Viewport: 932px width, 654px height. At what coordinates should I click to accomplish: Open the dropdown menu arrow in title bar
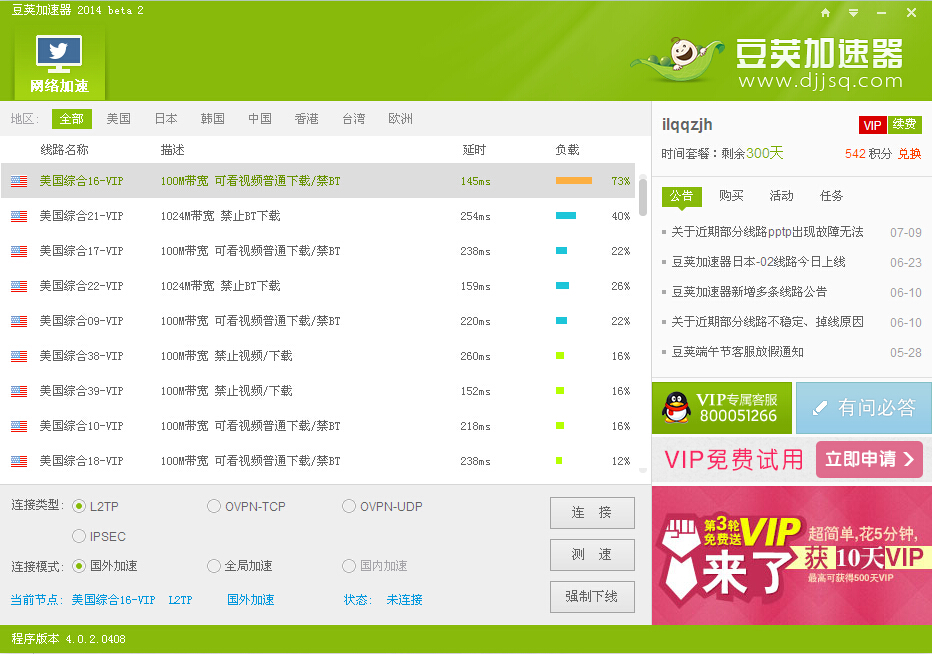(x=854, y=12)
